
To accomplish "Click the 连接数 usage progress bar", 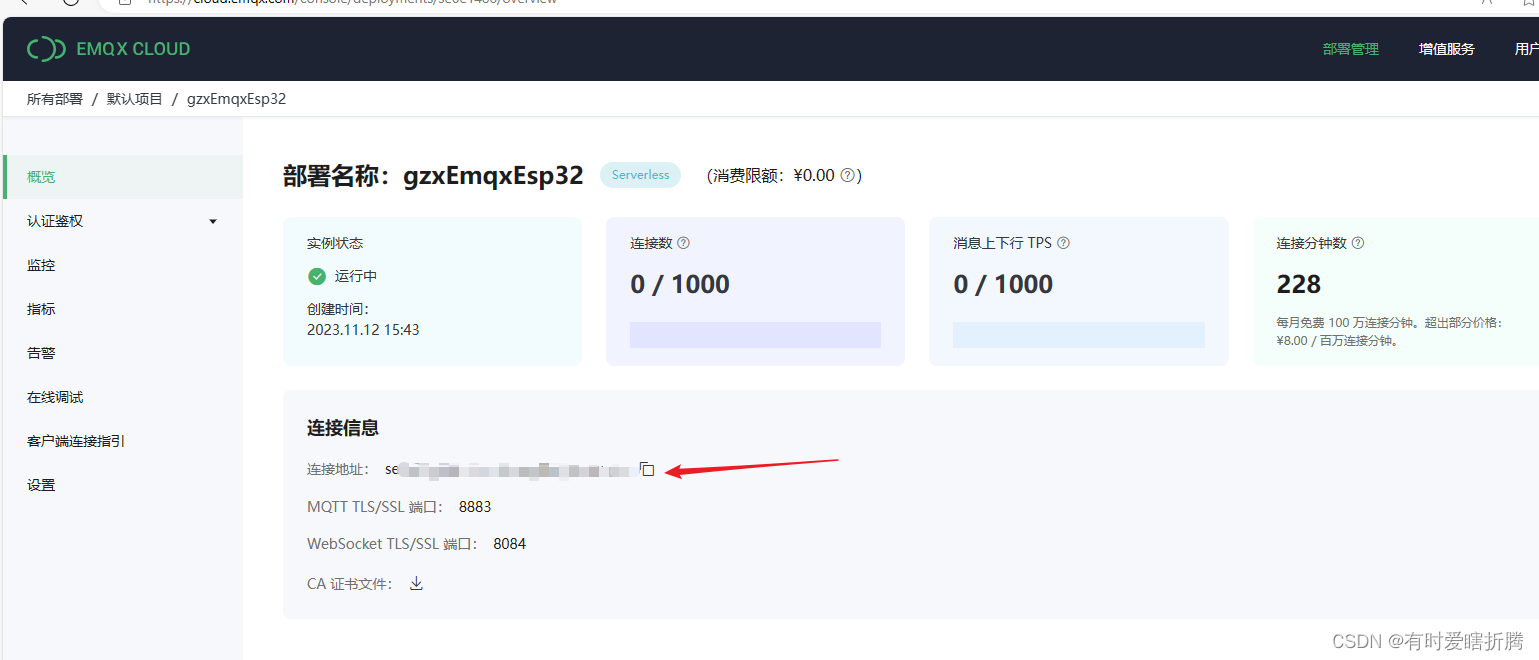I will (x=755, y=335).
